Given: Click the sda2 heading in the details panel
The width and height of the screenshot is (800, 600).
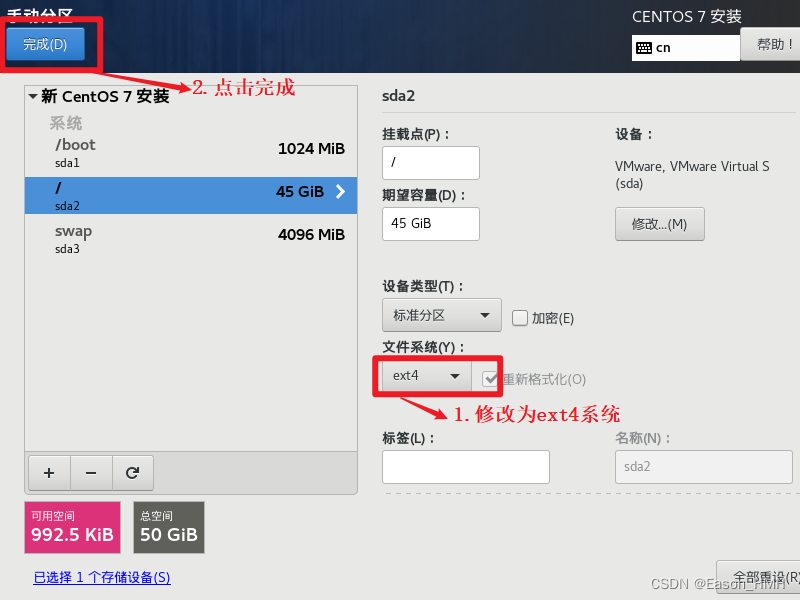Looking at the screenshot, I should pyautogui.click(x=398, y=96).
